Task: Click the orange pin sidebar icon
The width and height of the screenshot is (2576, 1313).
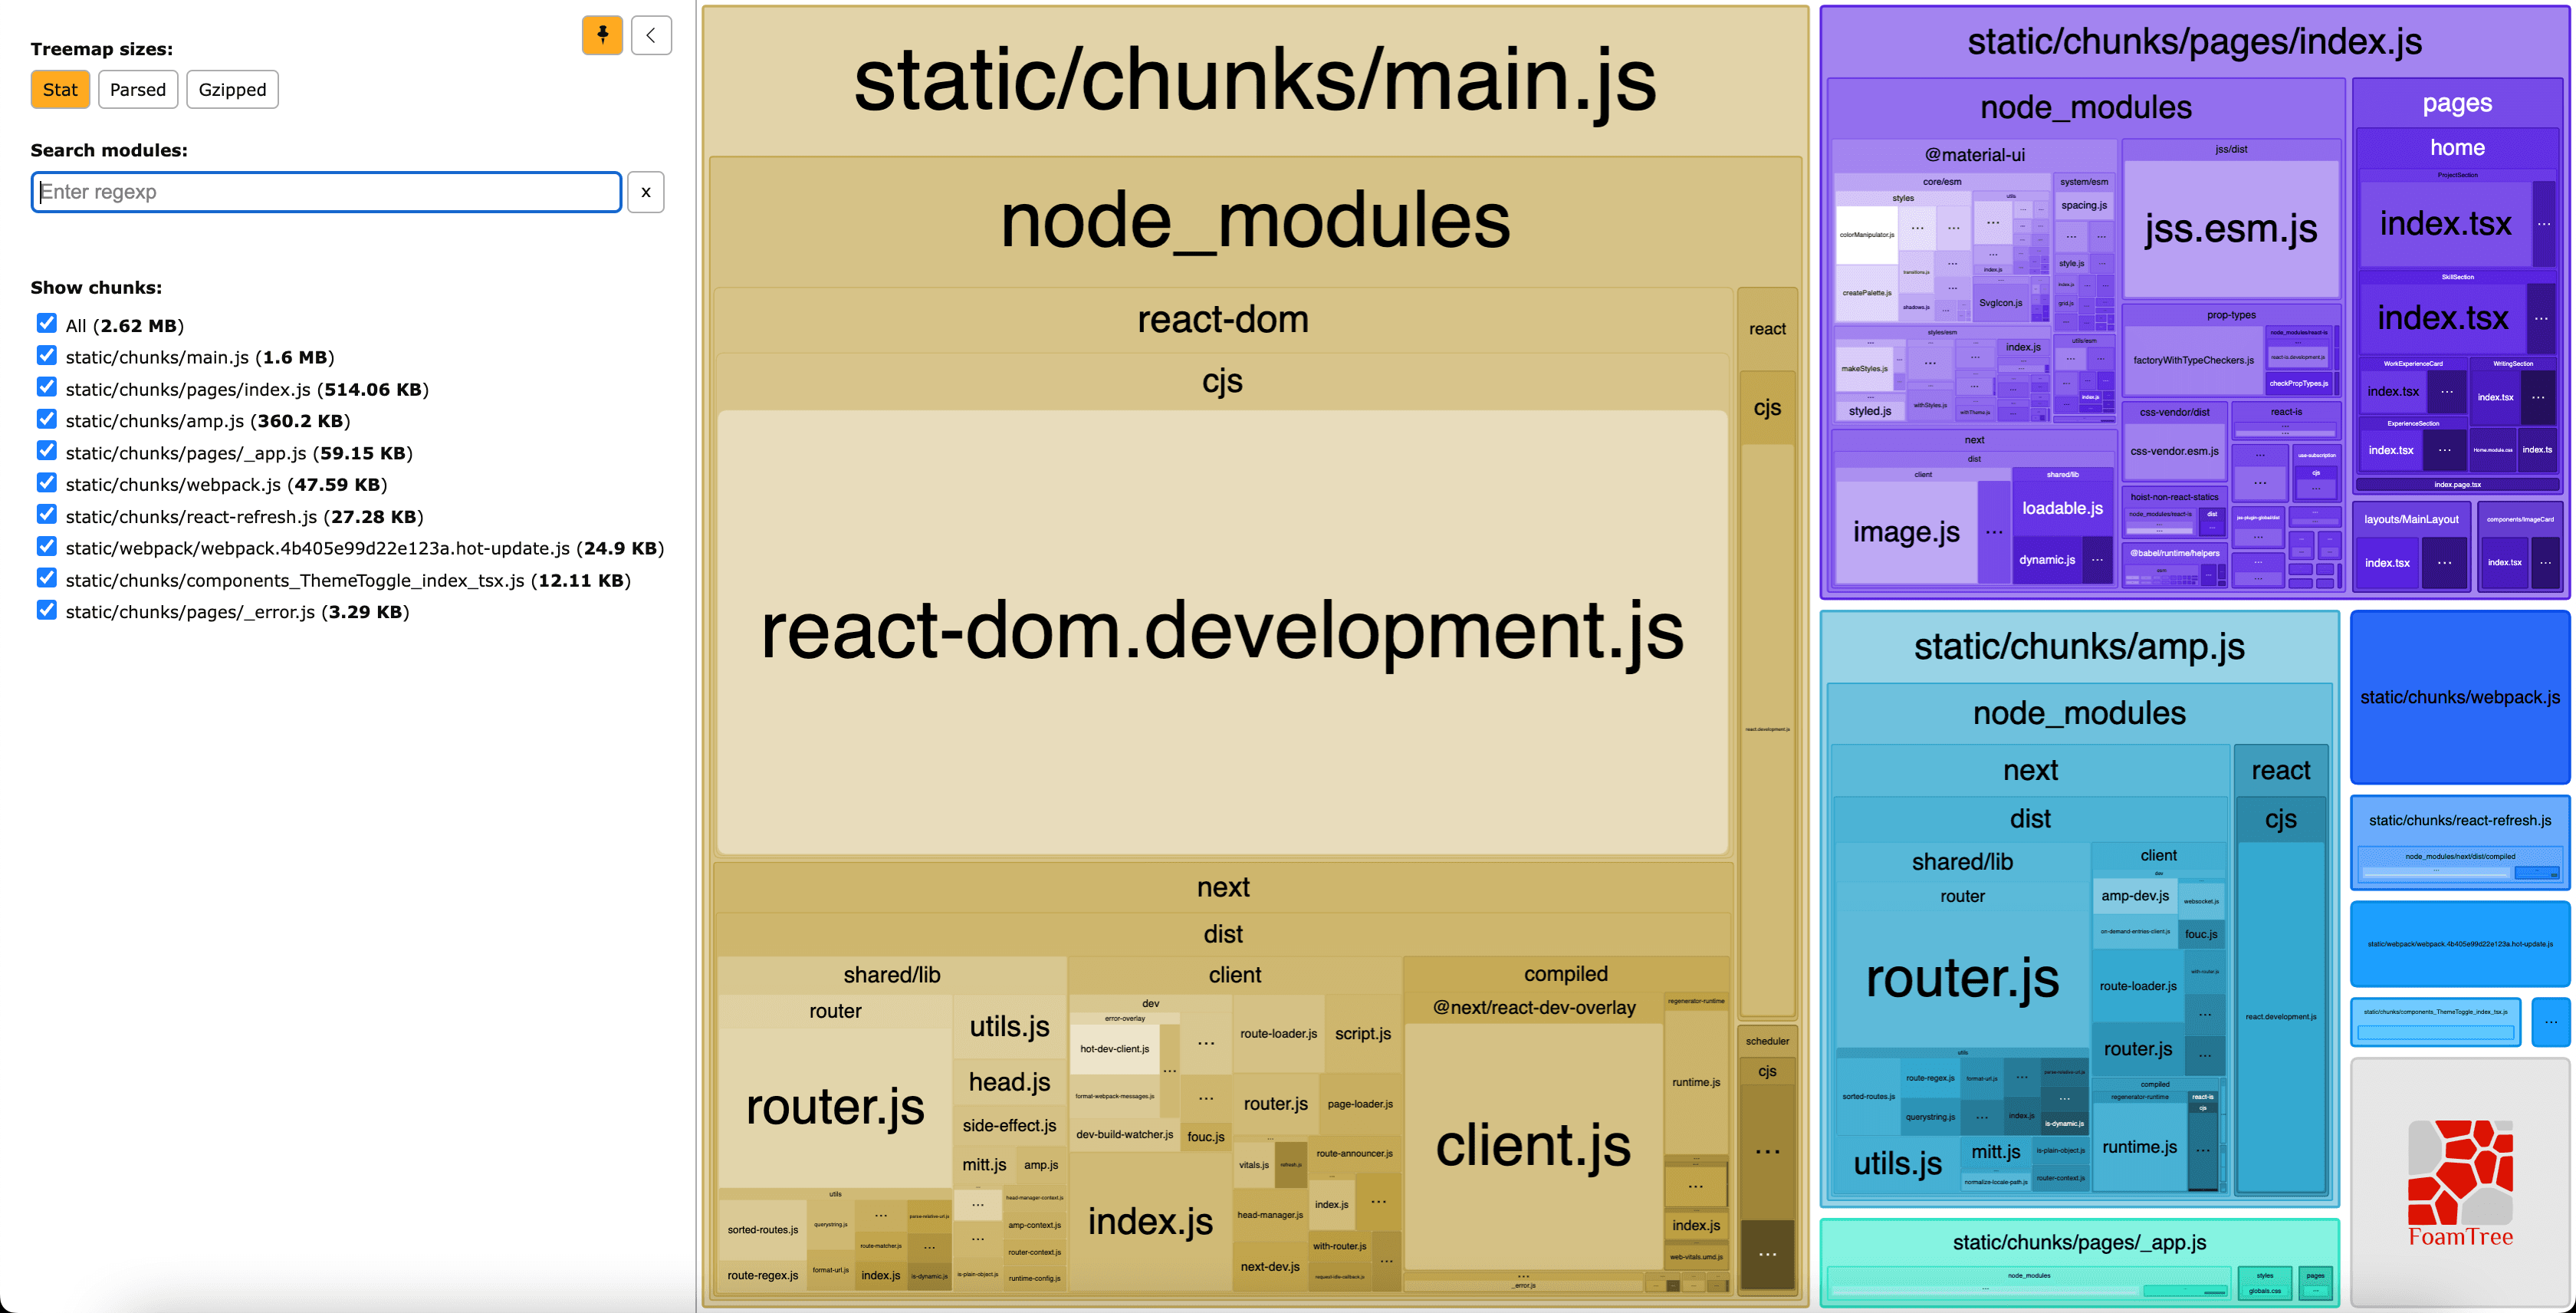Action: click(602, 36)
